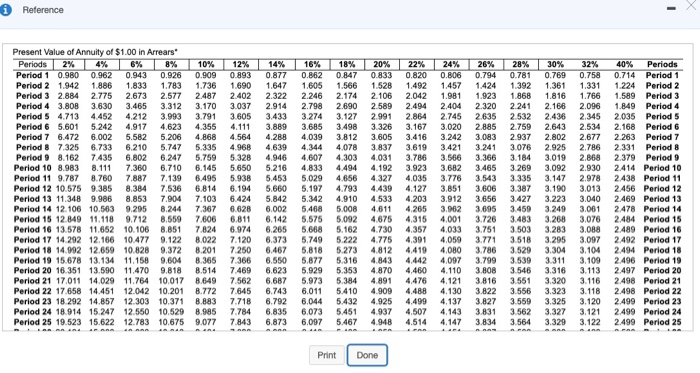
Task: Click value 2.096 in Period 4 row
Action: click(x=590, y=106)
